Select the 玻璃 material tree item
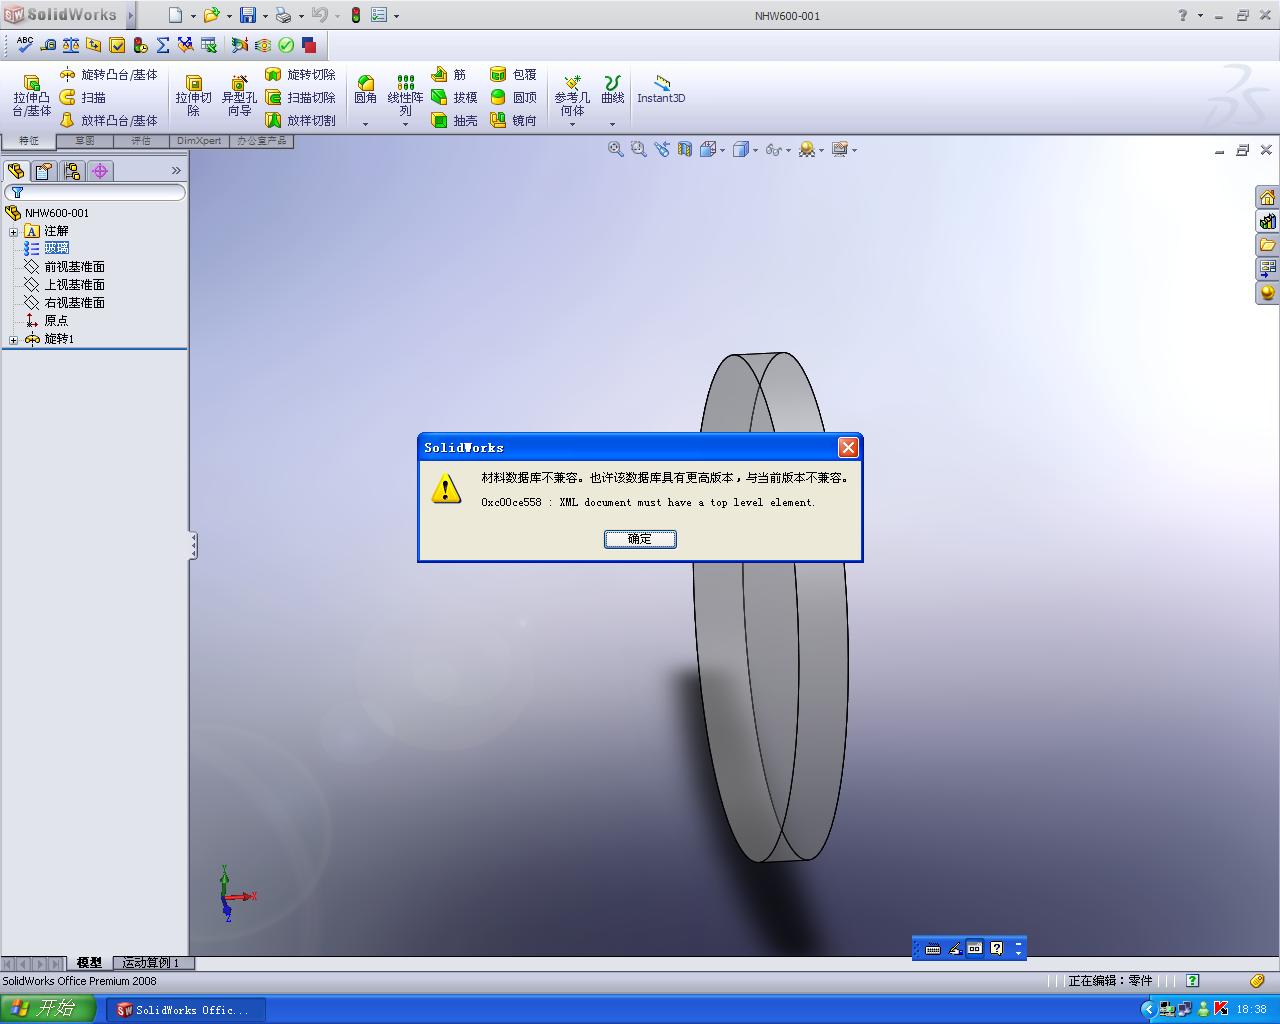This screenshot has height=1024, width=1280. [56, 249]
